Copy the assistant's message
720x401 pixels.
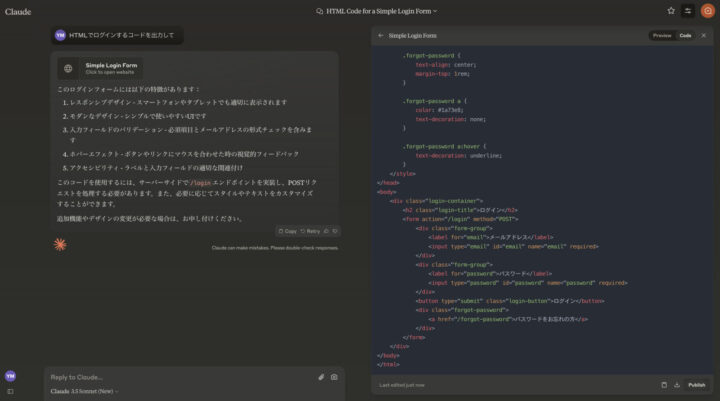point(287,231)
